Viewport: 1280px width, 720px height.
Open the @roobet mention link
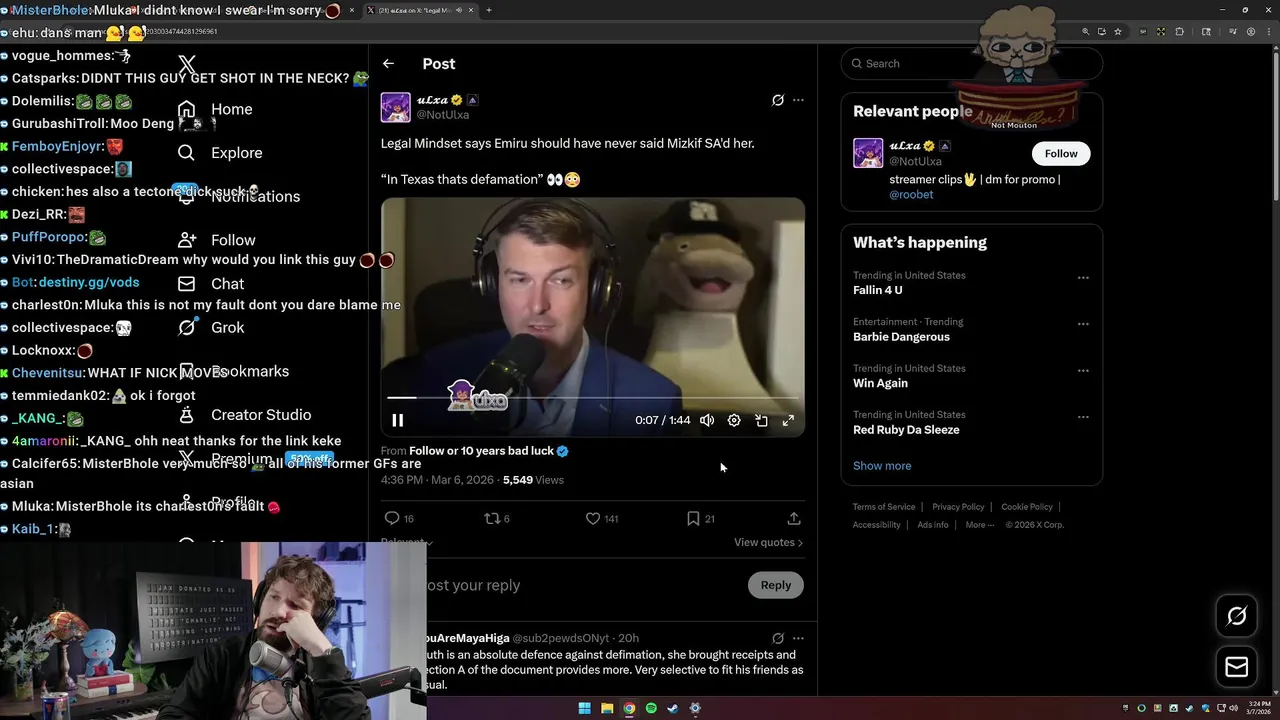[911, 195]
